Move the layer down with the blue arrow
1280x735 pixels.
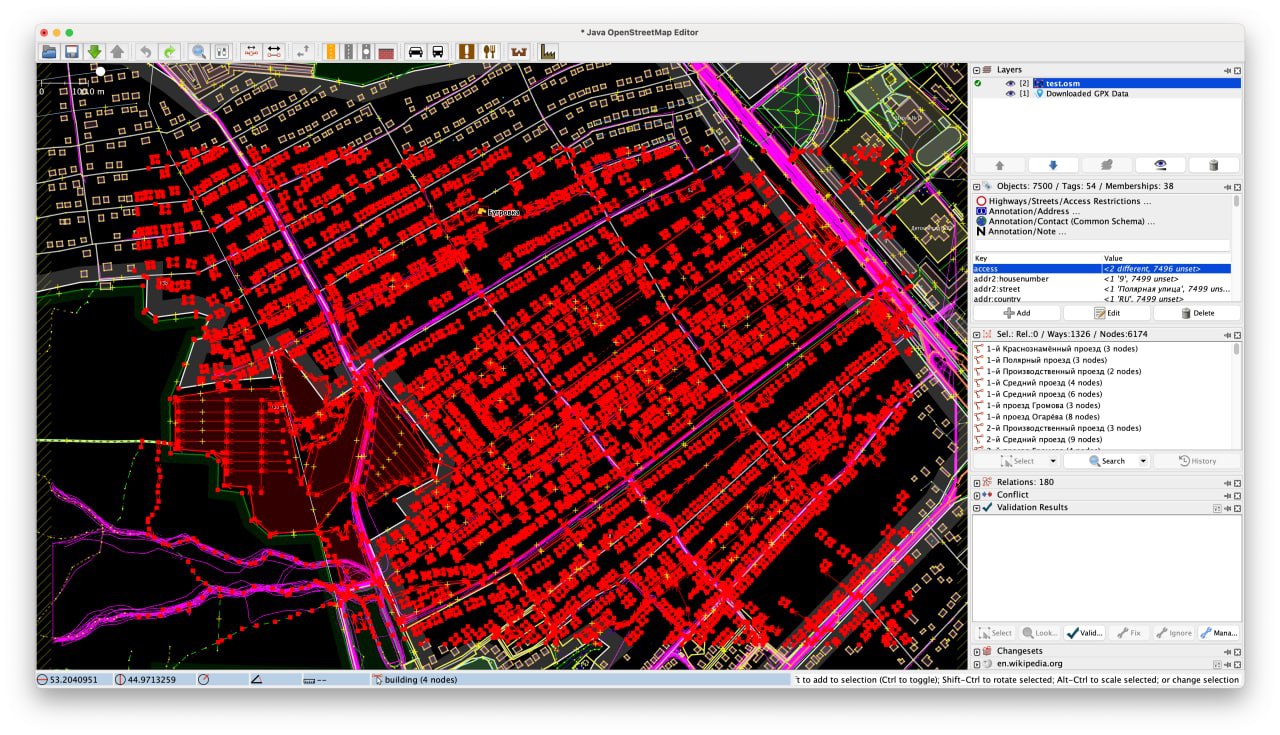(1054, 165)
